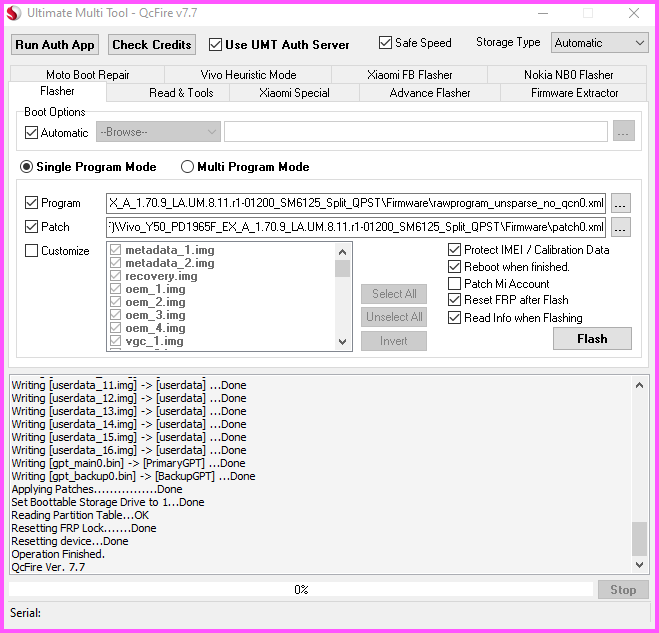
Task: Click the Flash button
Action: tap(592, 339)
